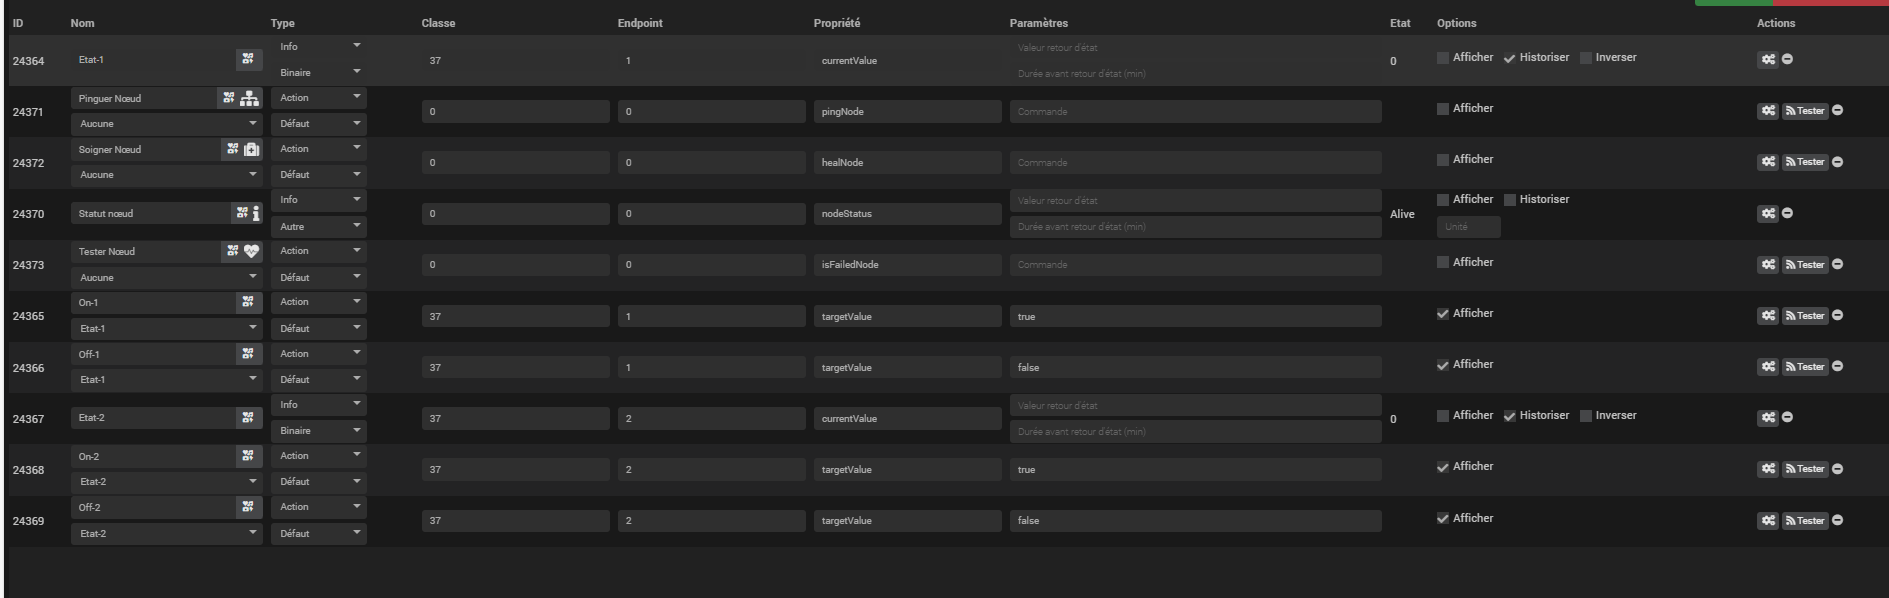Viewport: 1889px width, 598px height.
Task: Open the Autre subtype dropdown for Statut nœud
Action: 318,227
